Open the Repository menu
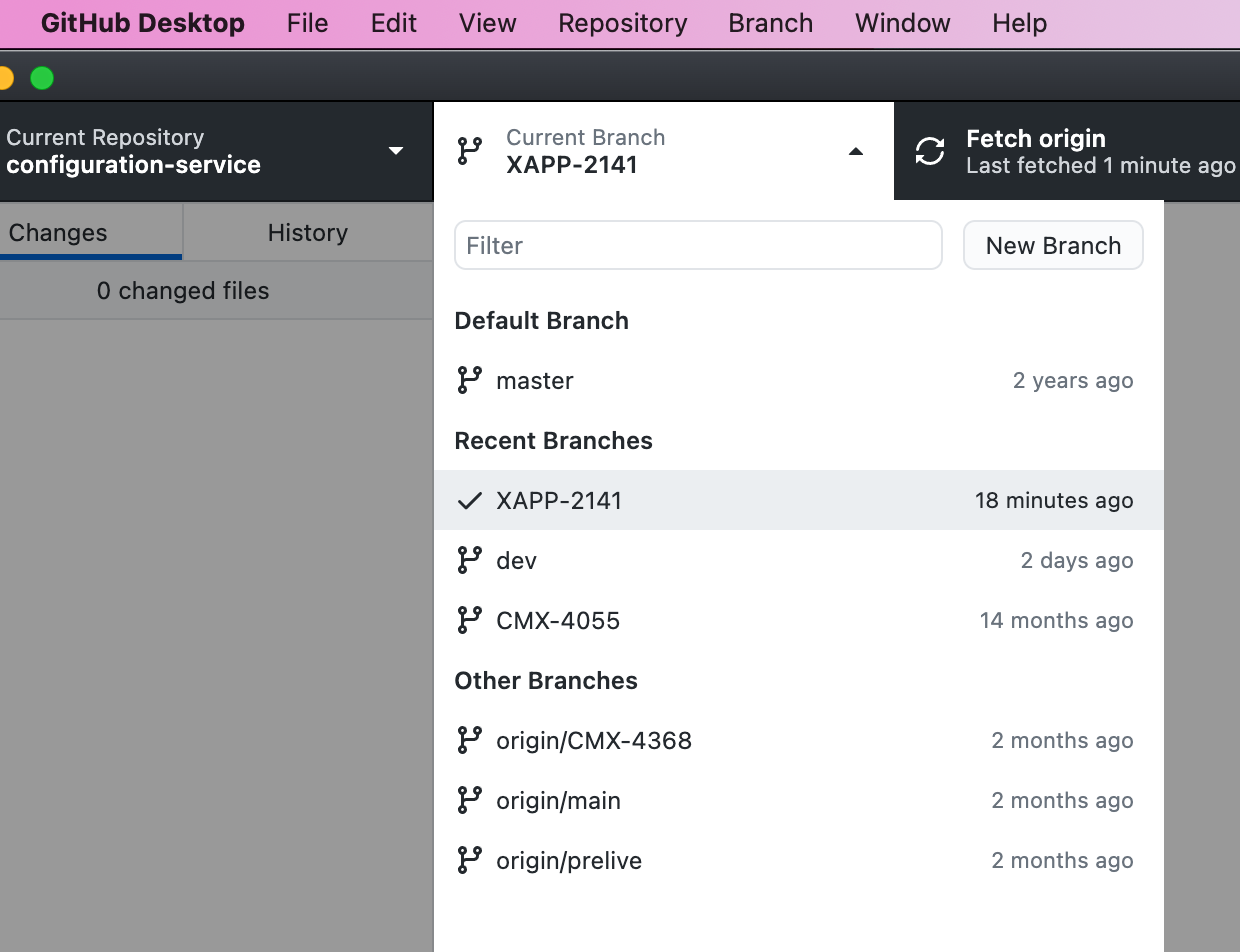The image size is (1240, 952). (623, 23)
